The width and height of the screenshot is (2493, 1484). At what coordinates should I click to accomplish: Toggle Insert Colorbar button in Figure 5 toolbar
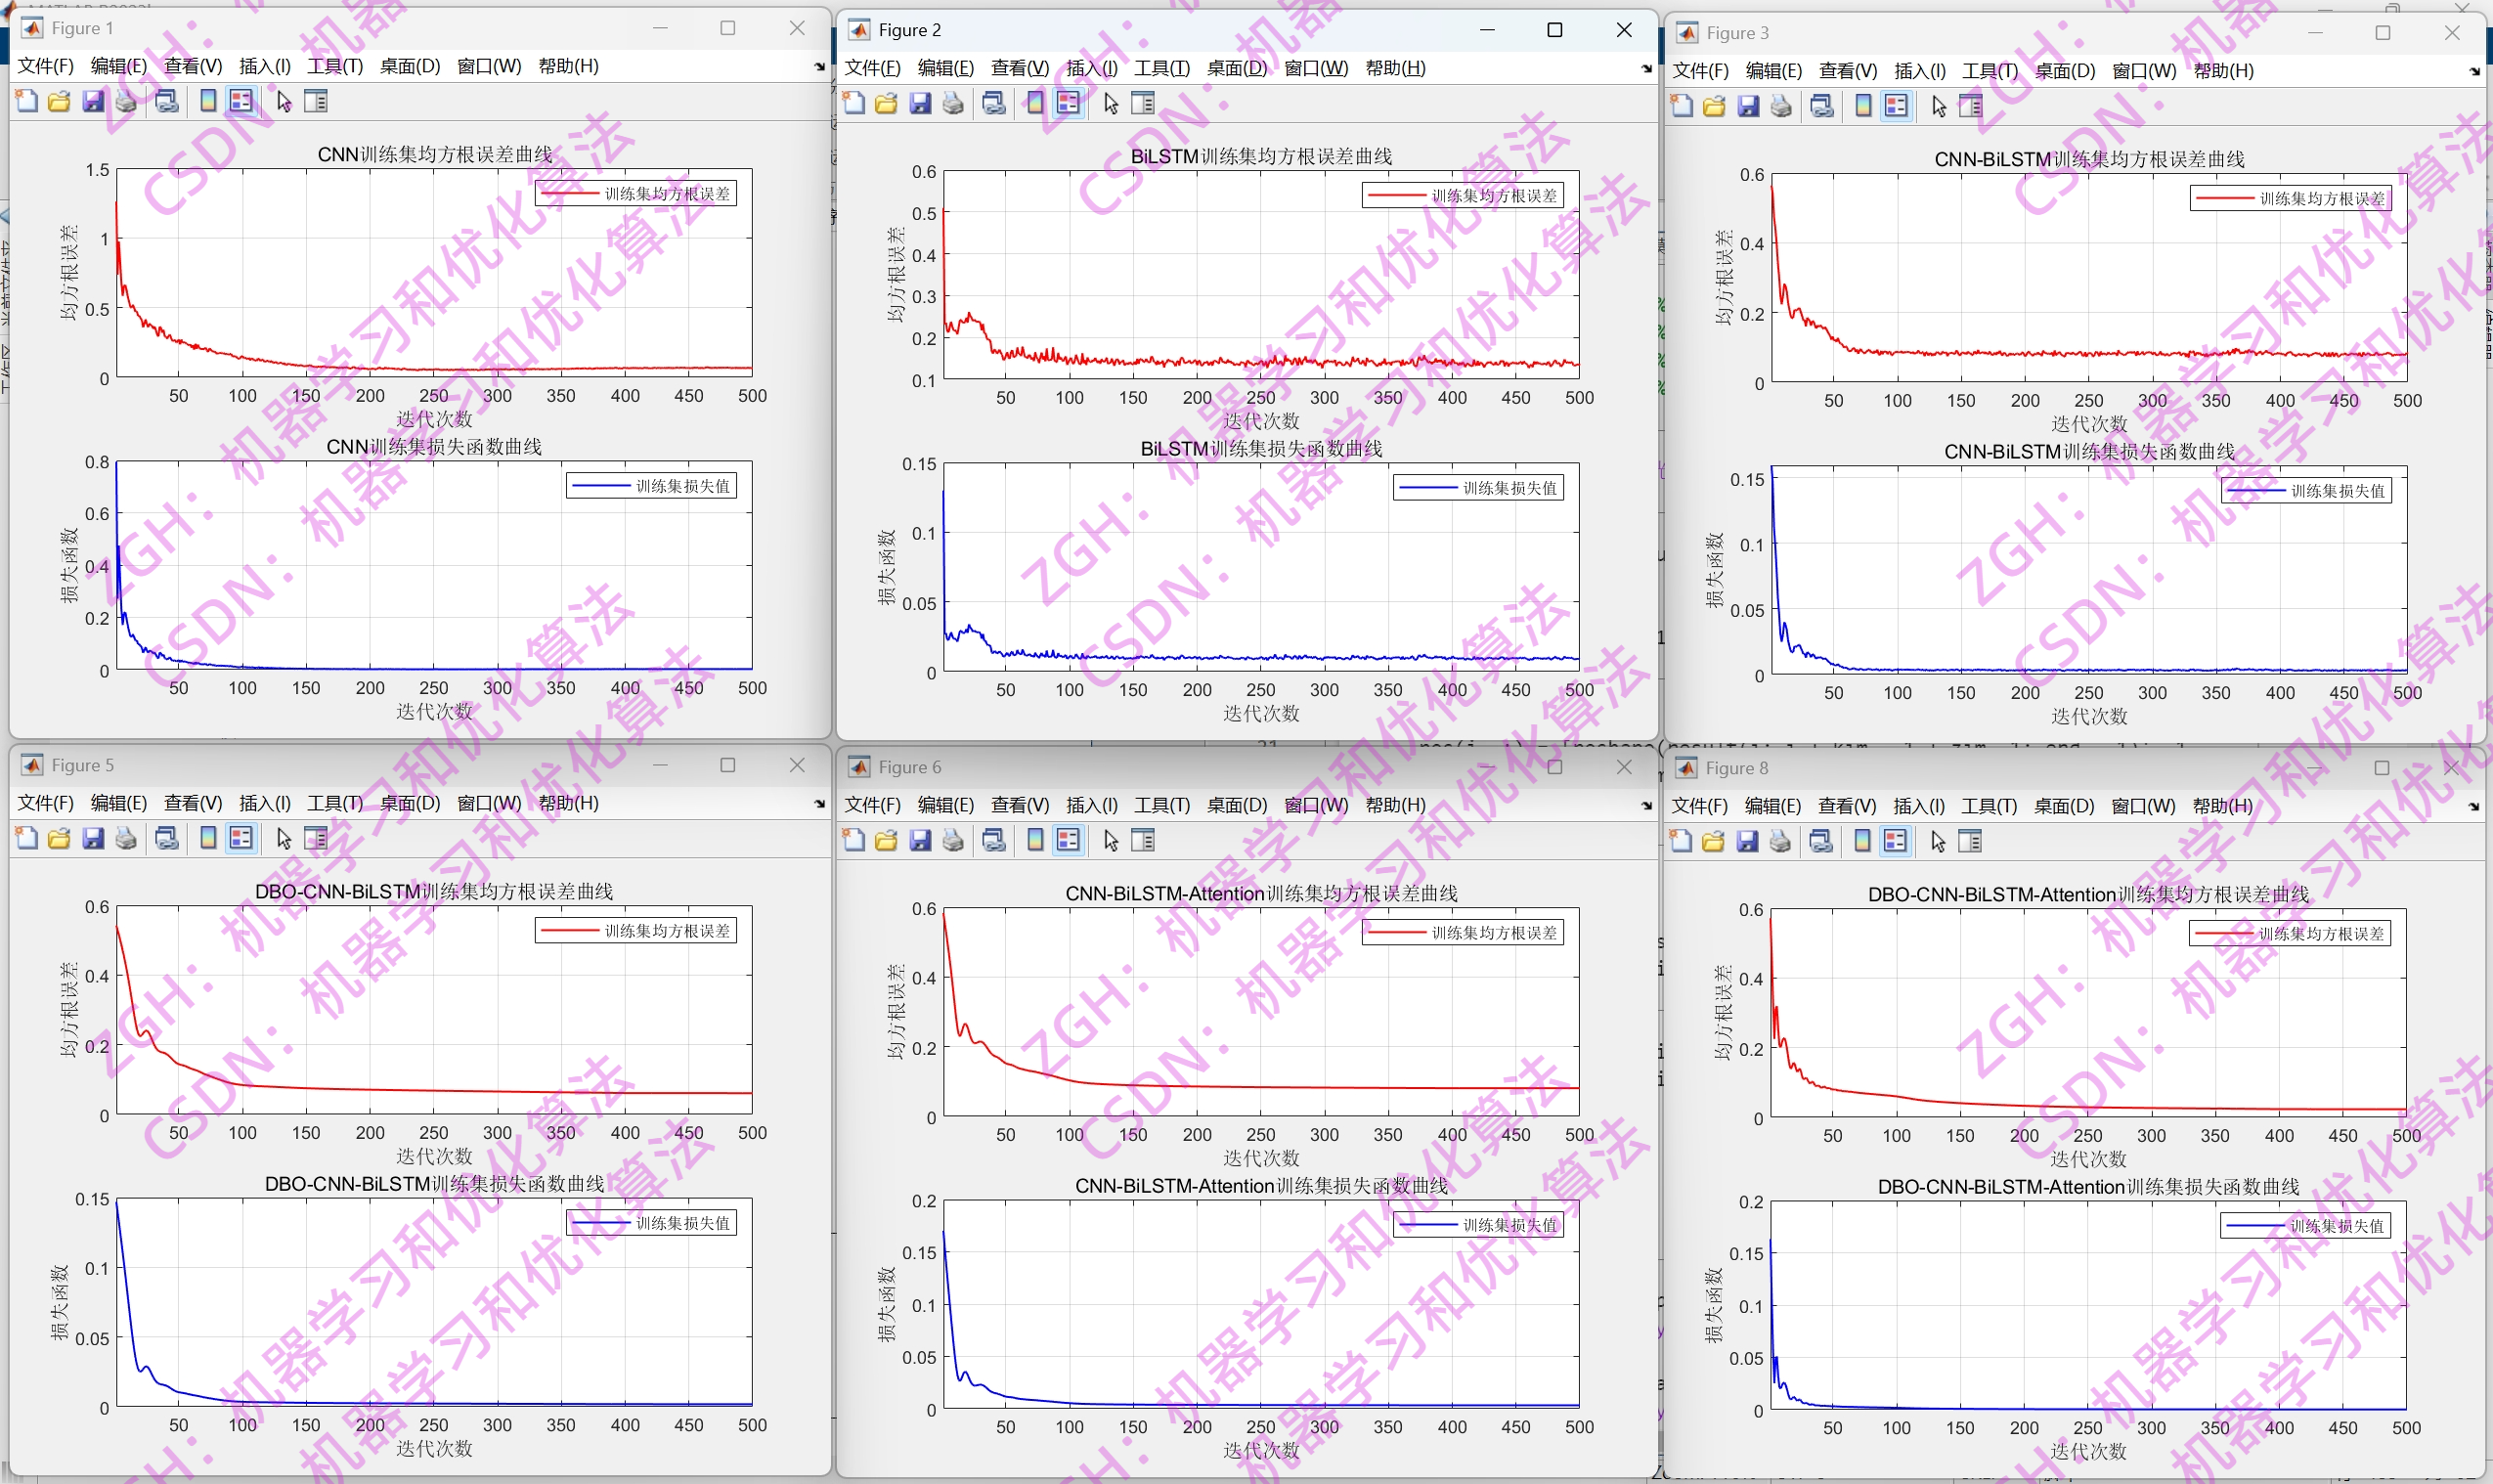[208, 838]
